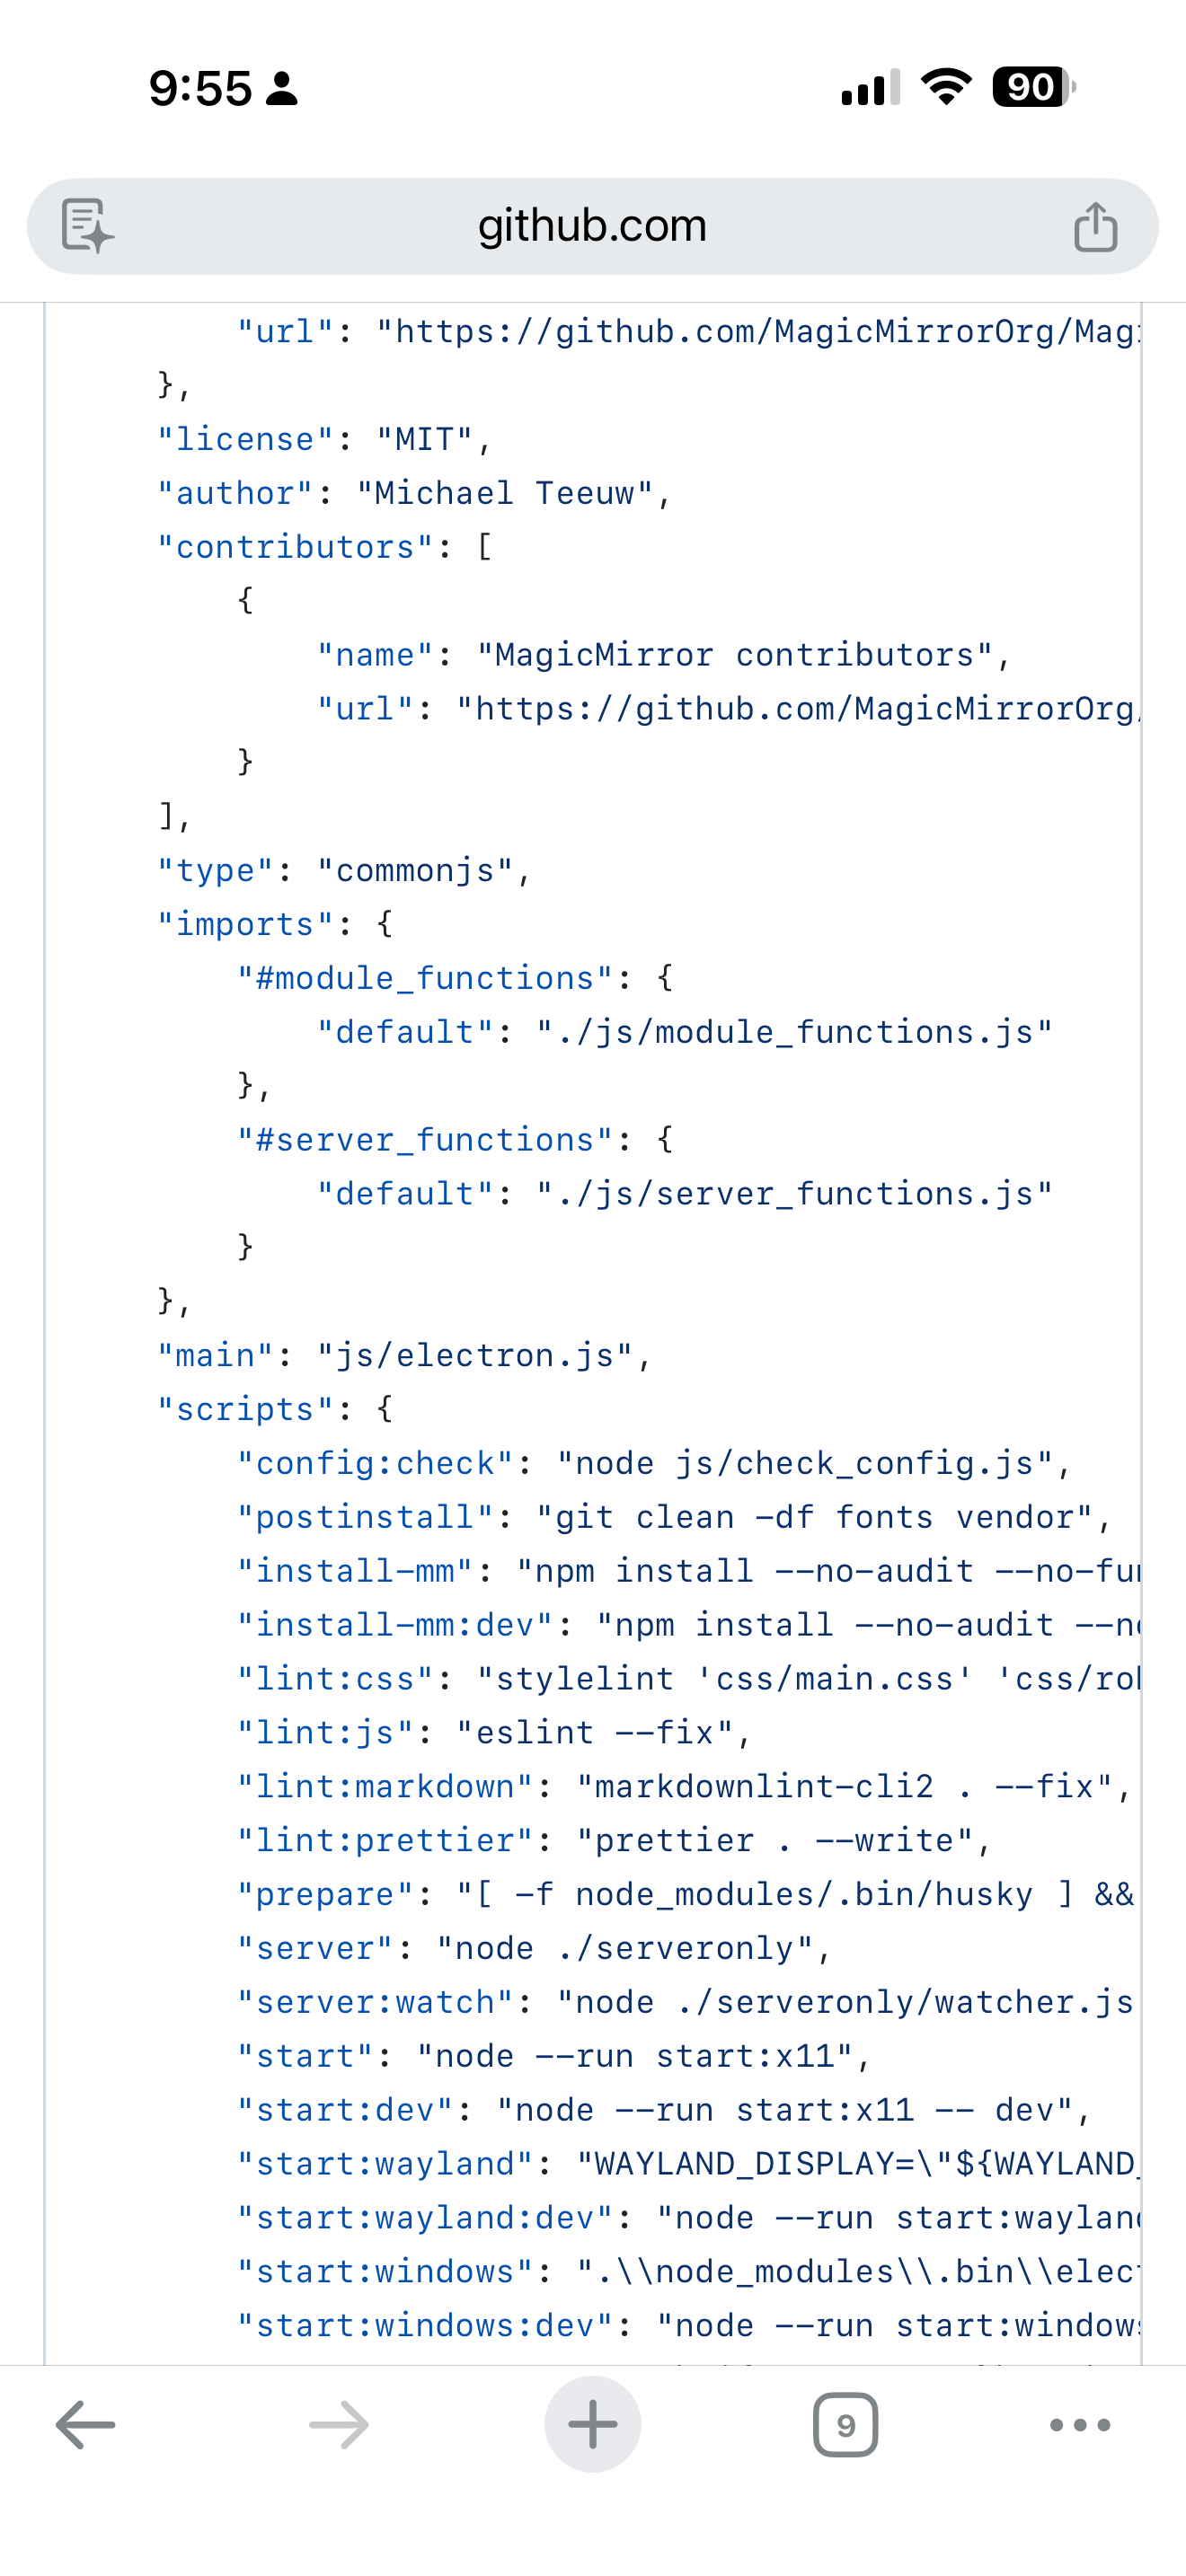Tap the github.com address field
This screenshot has height=2576, width=1186.
click(592, 226)
